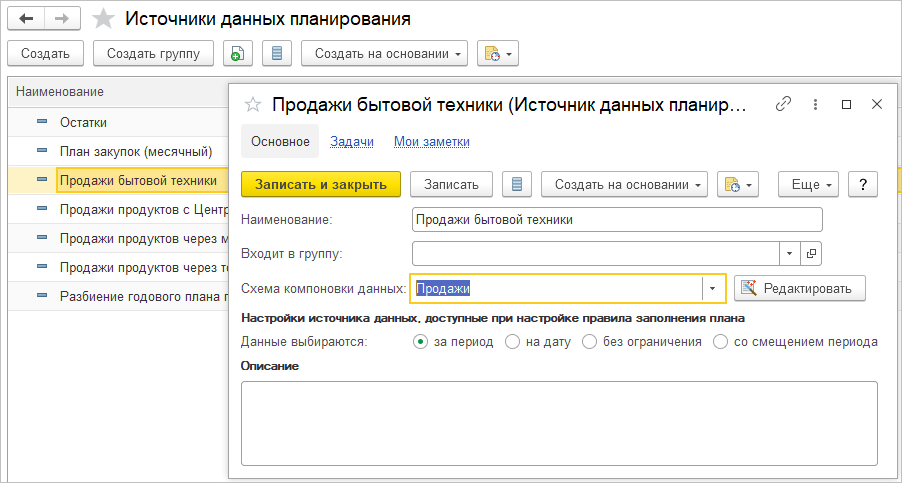This screenshot has height=483, width=902.
Task: Star the Продажи бытовой техники dialog as favorite
Action: point(253,104)
